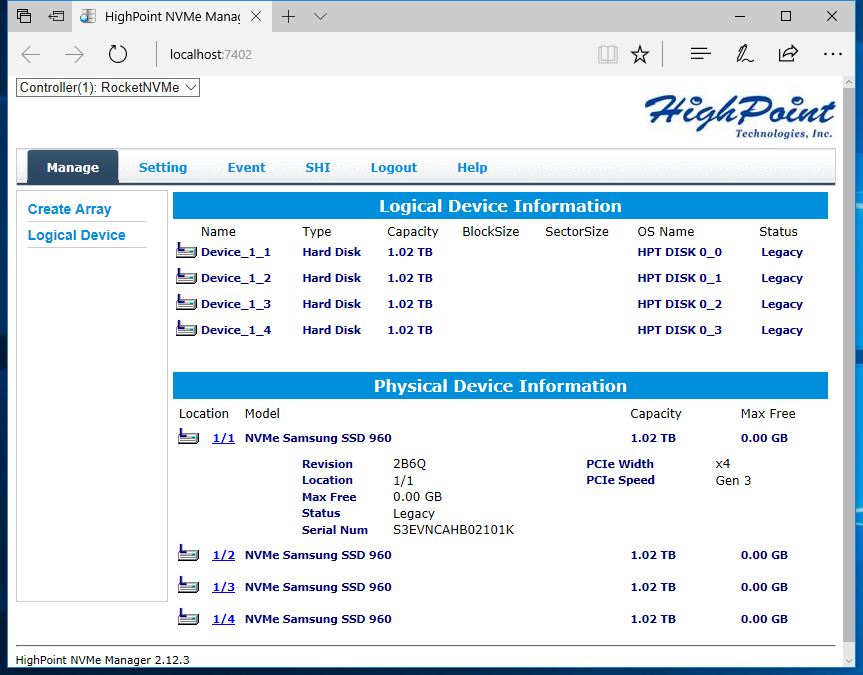Open the browser Hub lines icon

tap(701, 54)
